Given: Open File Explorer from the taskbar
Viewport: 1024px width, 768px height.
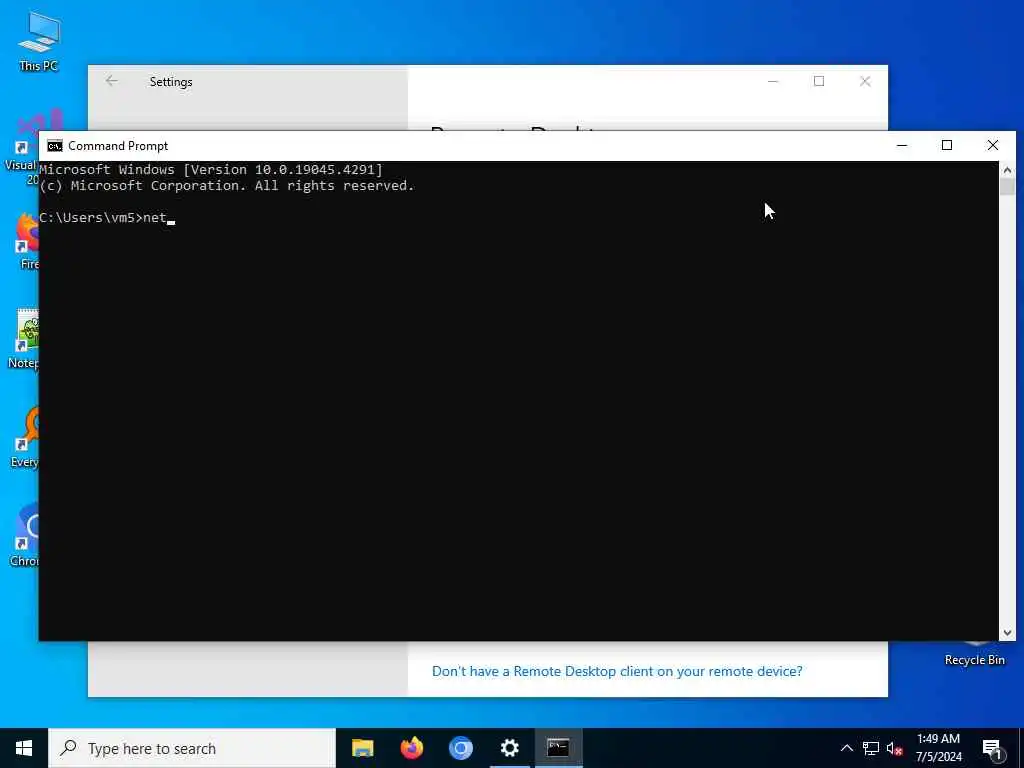Looking at the screenshot, I should tap(362, 748).
